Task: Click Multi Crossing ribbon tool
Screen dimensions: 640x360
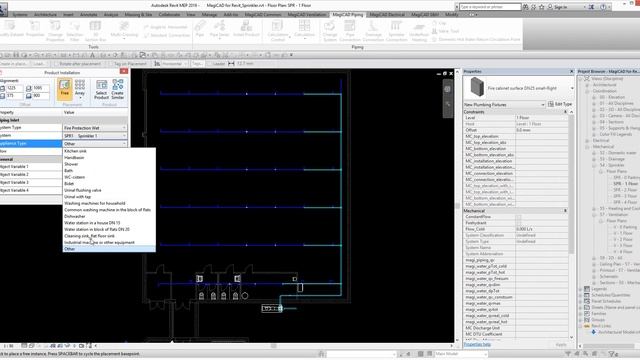Action: tap(124, 29)
